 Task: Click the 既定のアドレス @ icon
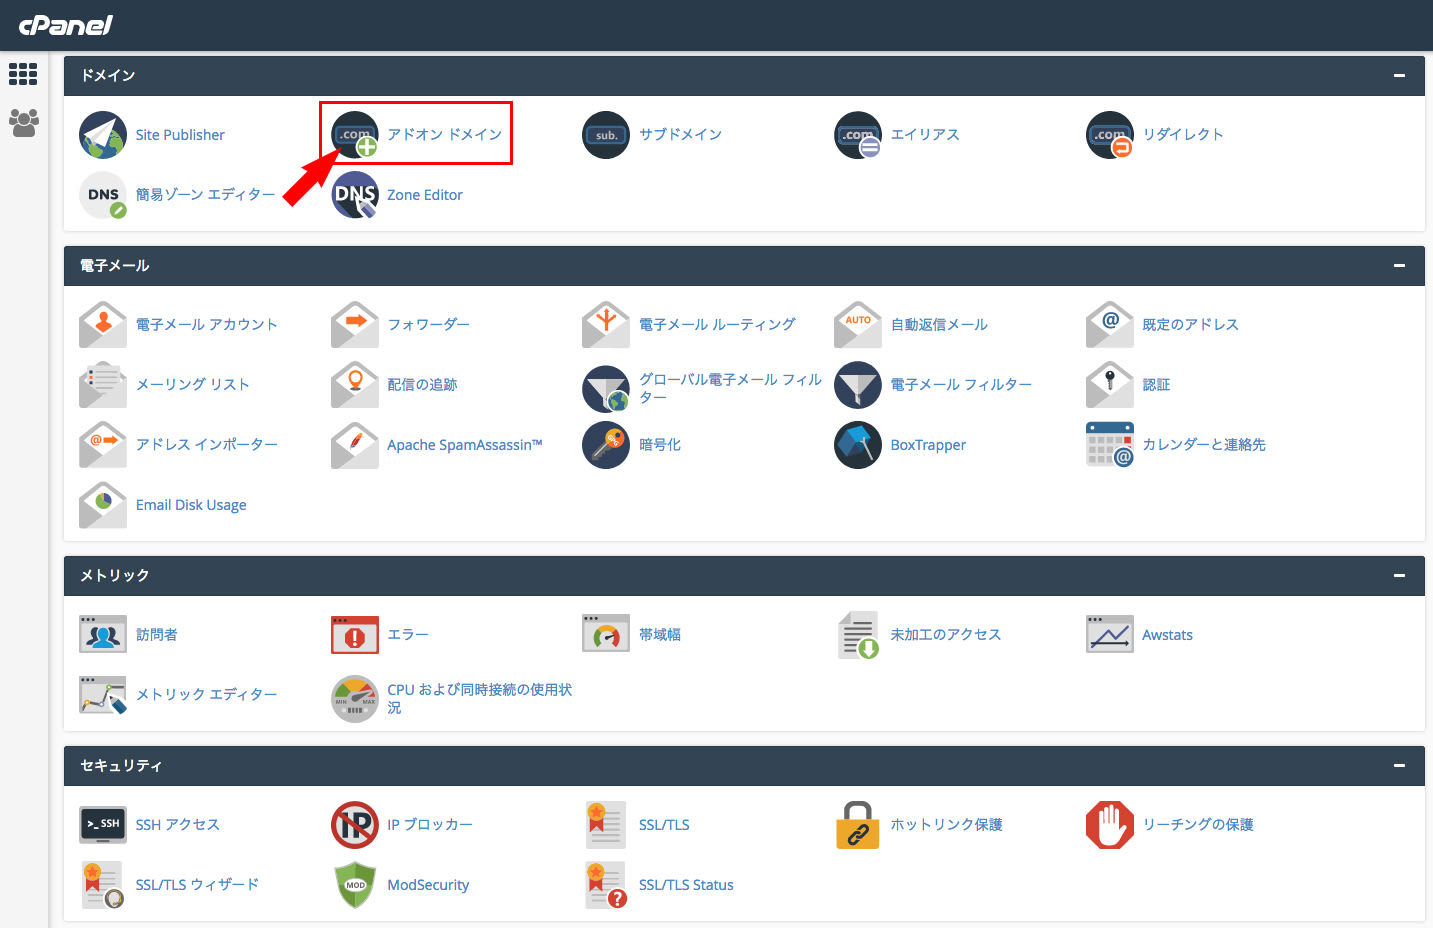(x=1110, y=325)
